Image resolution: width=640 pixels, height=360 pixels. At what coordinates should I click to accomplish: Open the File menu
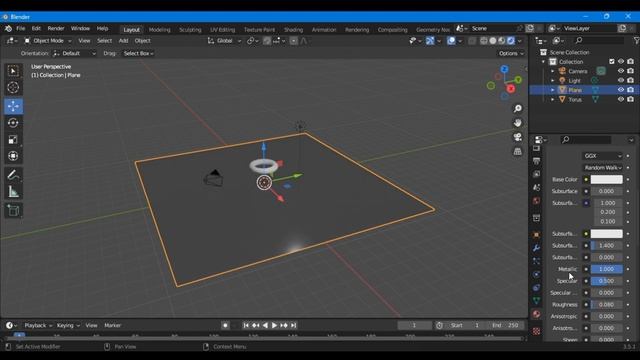(20, 29)
